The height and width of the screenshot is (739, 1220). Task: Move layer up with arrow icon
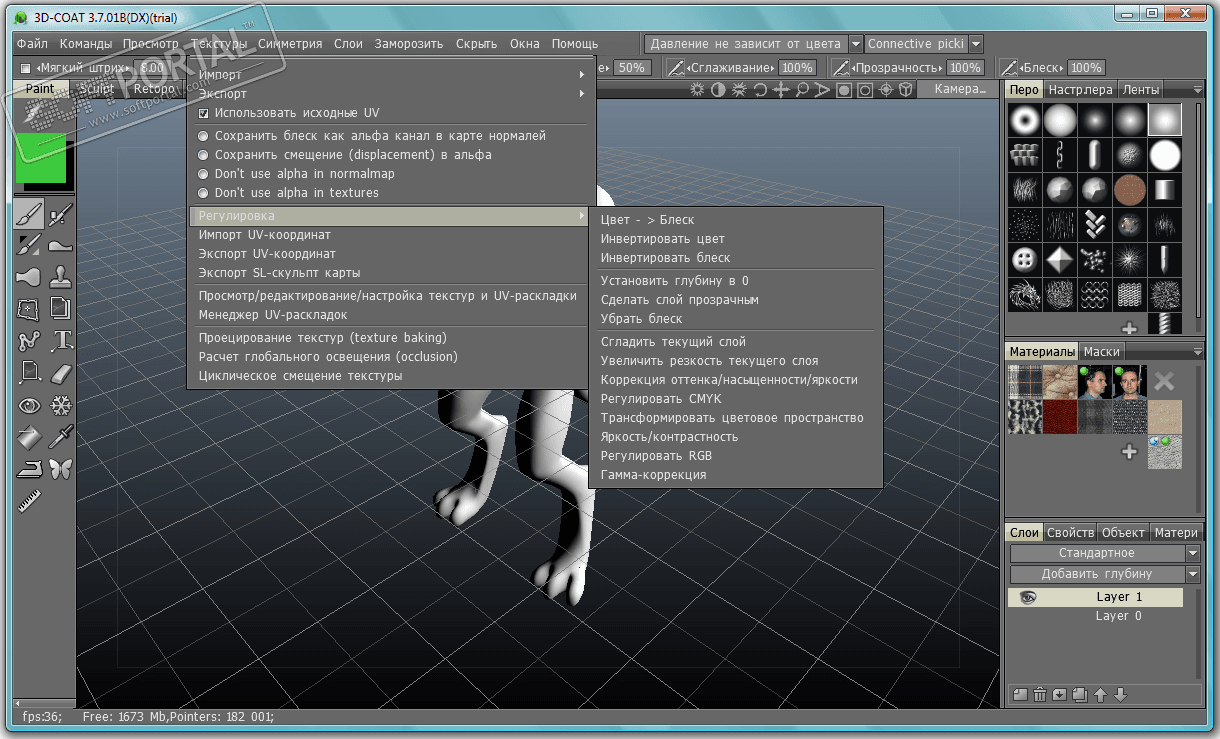tap(1100, 695)
